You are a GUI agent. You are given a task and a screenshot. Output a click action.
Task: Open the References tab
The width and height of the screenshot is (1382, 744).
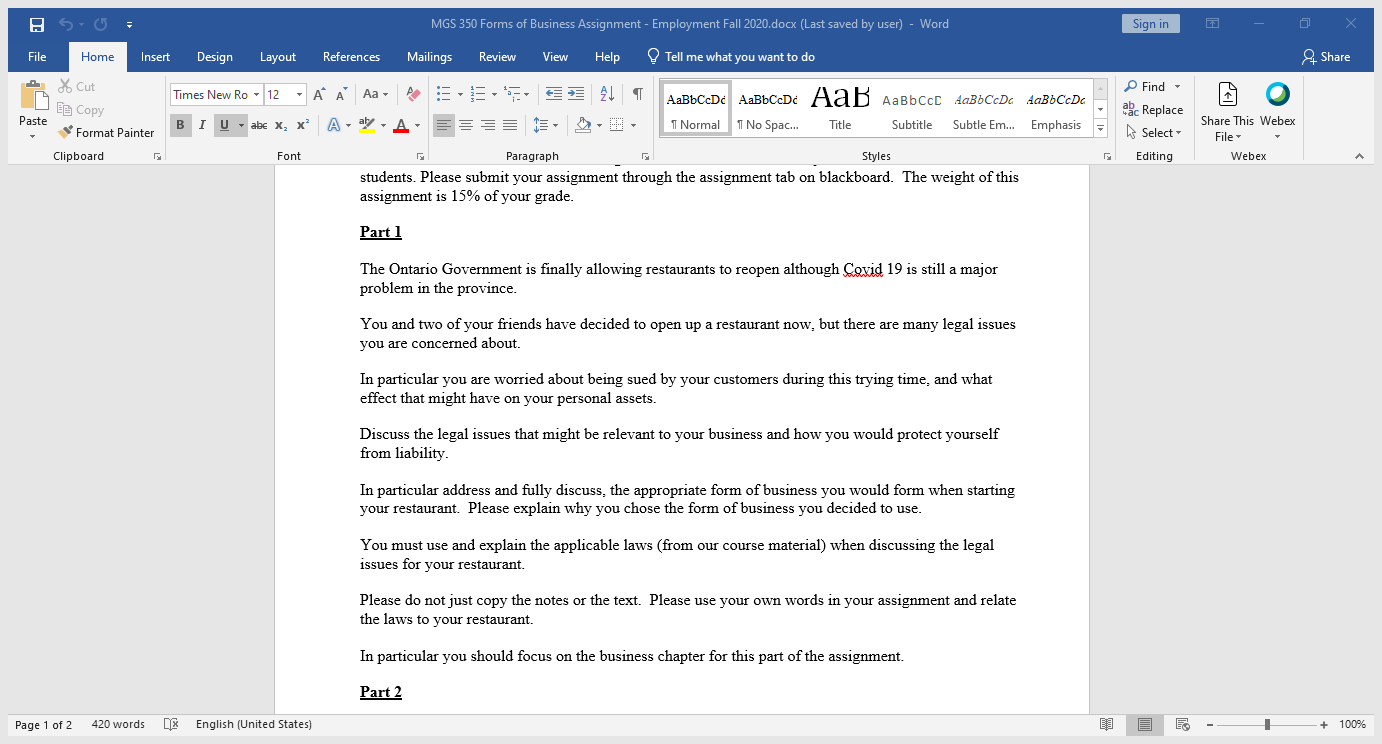coord(351,57)
